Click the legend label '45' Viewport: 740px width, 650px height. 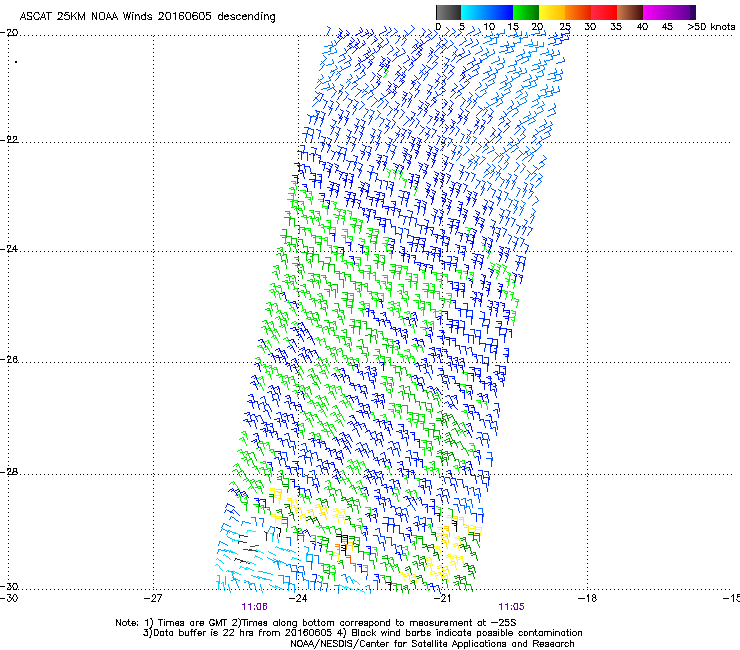pos(667,27)
